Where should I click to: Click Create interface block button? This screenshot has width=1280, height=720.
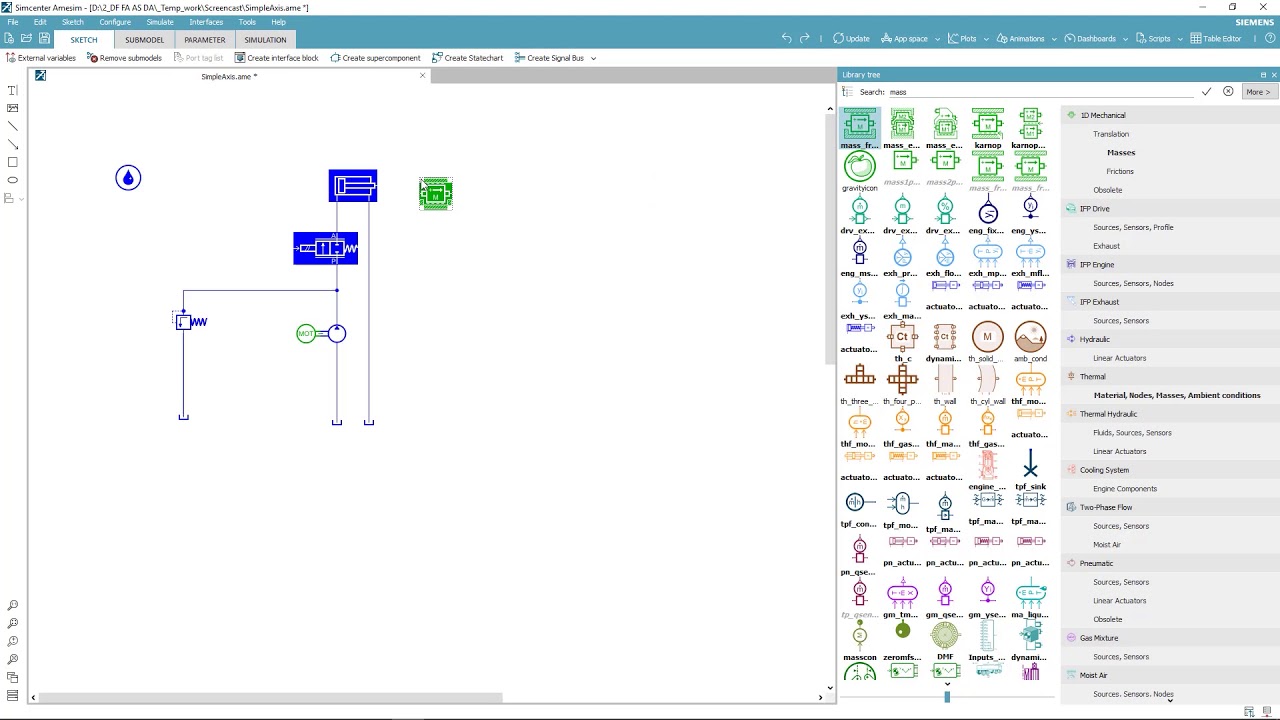[276, 58]
